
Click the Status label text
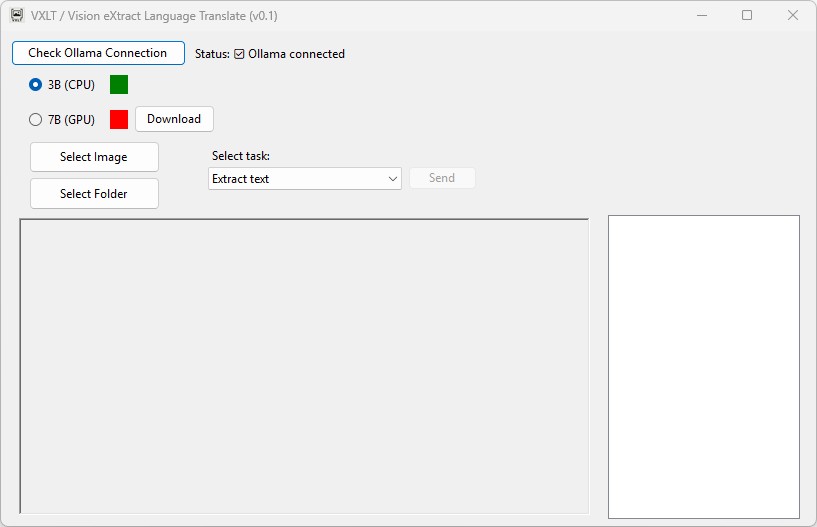212,54
